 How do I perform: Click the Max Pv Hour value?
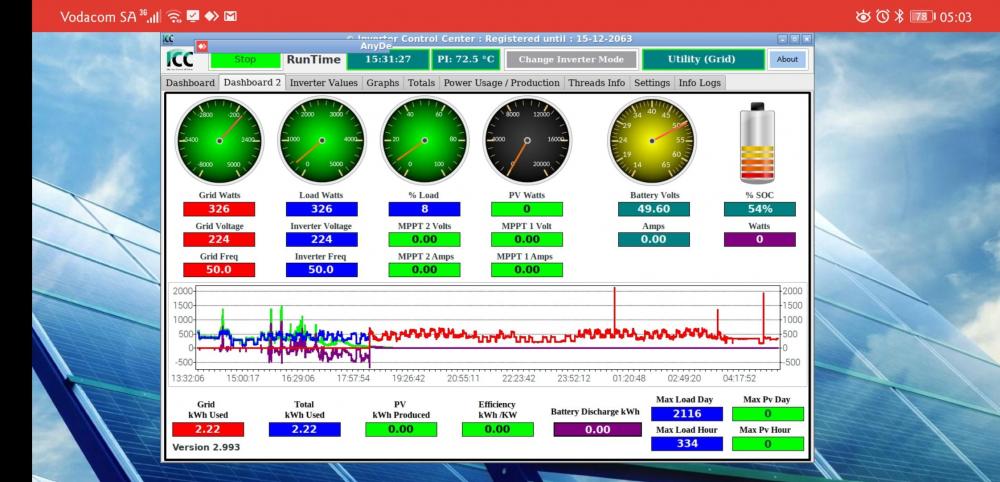pos(768,444)
